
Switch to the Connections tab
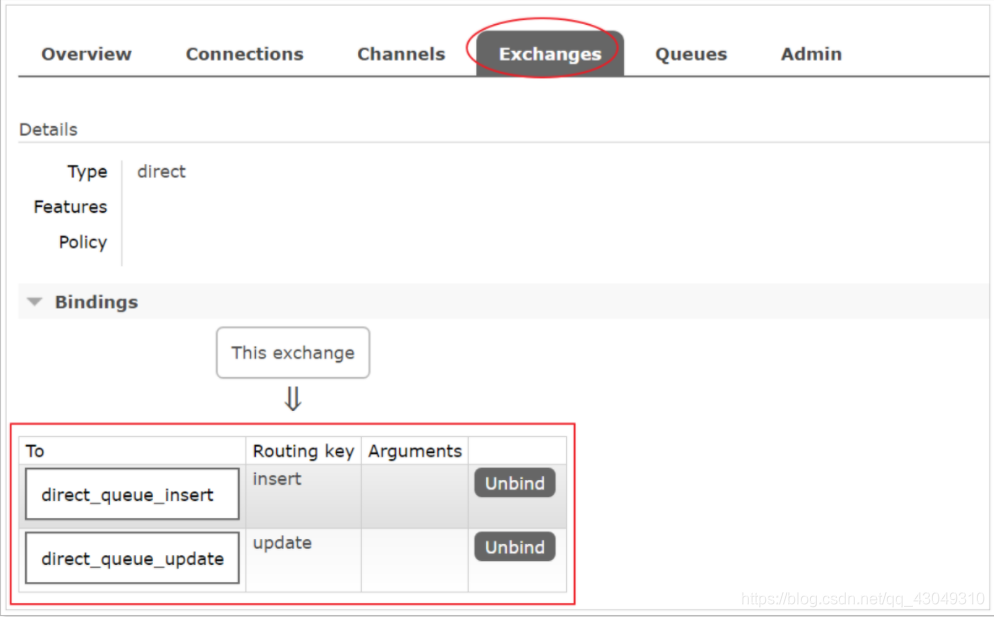pos(245,55)
